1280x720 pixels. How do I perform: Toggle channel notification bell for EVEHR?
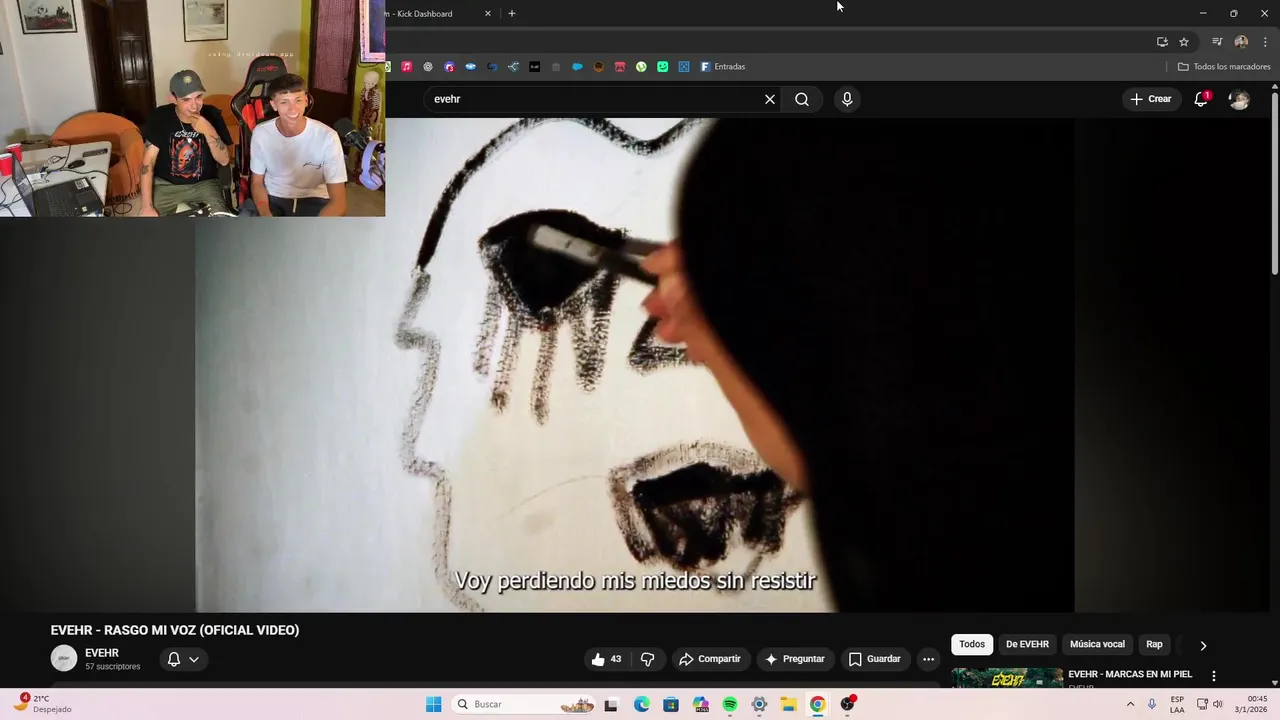[174, 659]
